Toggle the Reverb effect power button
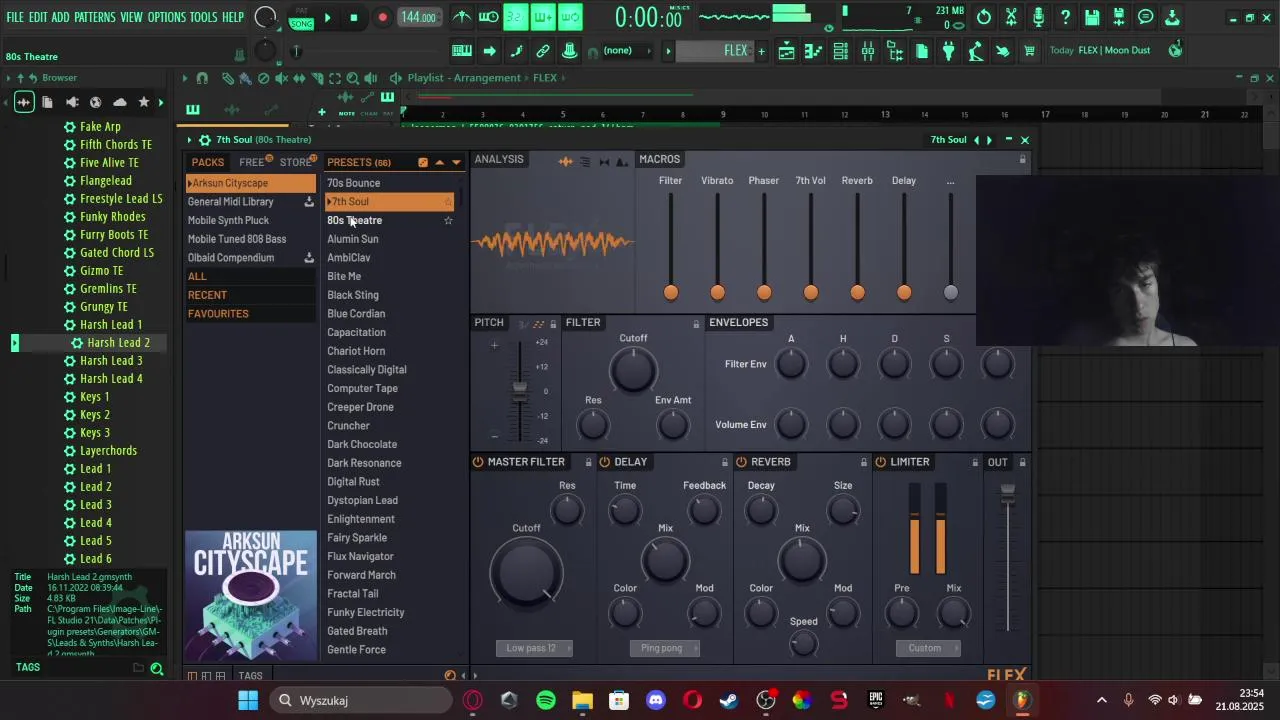The width and height of the screenshot is (1280, 720). point(741,462)
